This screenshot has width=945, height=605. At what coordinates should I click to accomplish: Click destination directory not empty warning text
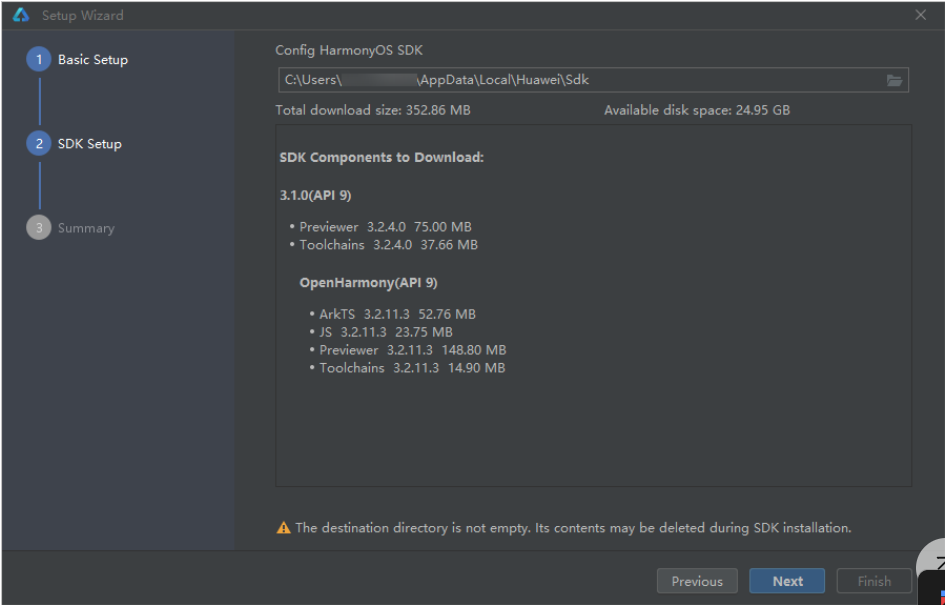[x=573, y=528]
